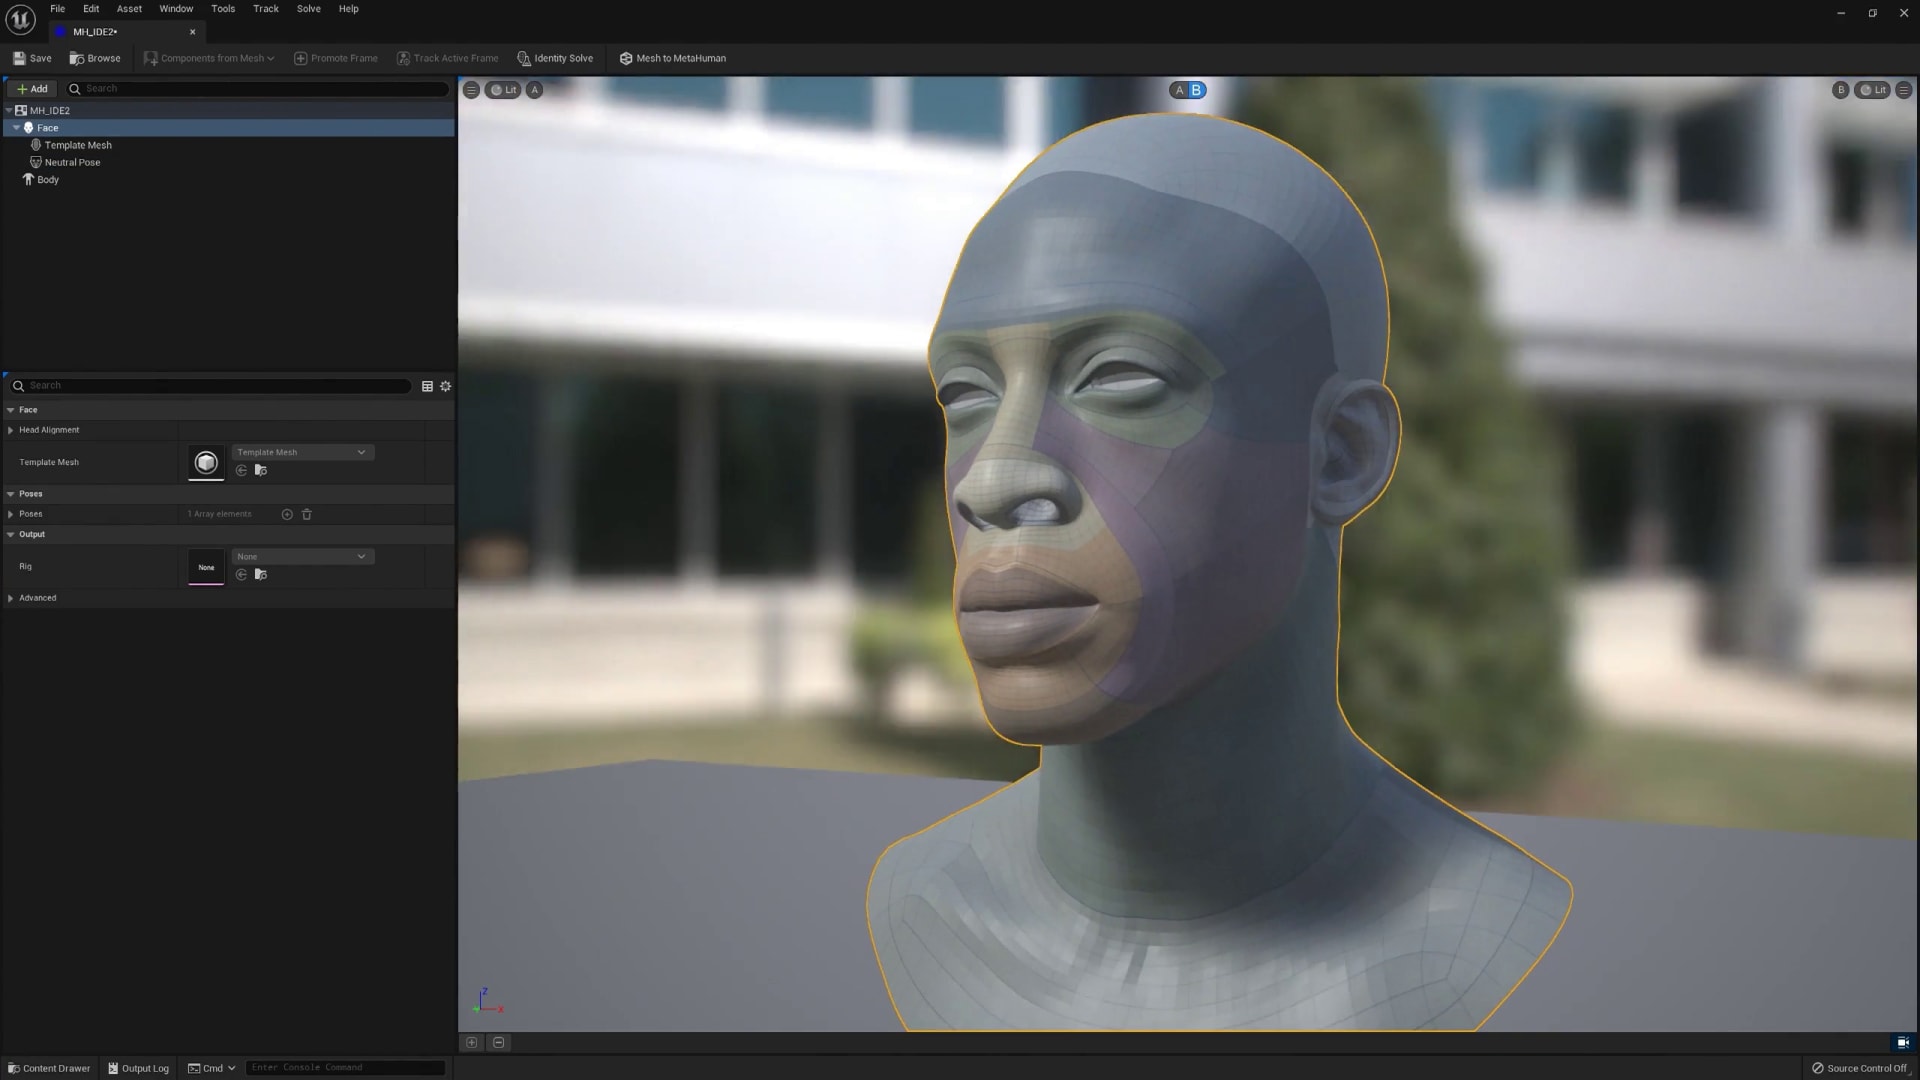The image size is (1920, 1080).
Task: Open the Content Drawer
Action: (49, 1068)
